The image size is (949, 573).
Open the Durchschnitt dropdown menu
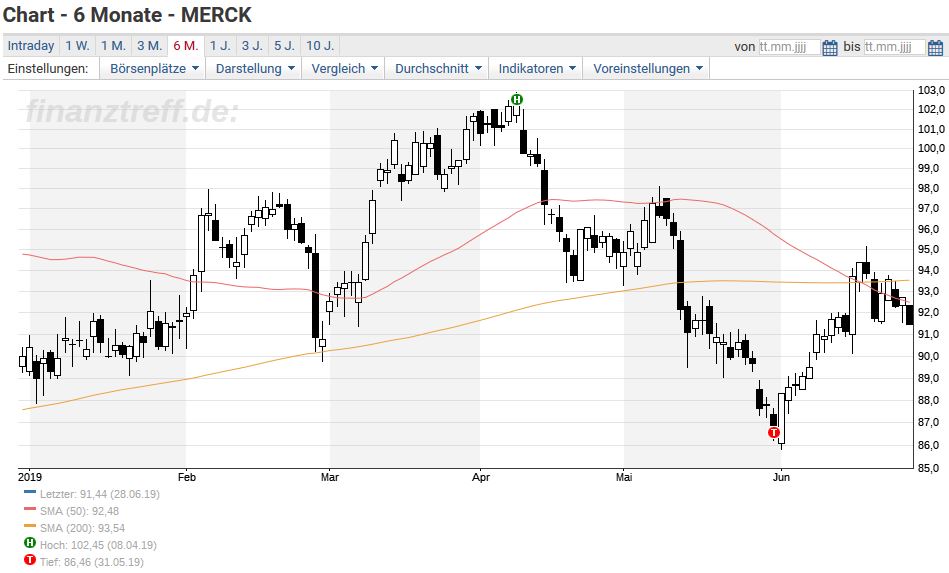(438, 68)
